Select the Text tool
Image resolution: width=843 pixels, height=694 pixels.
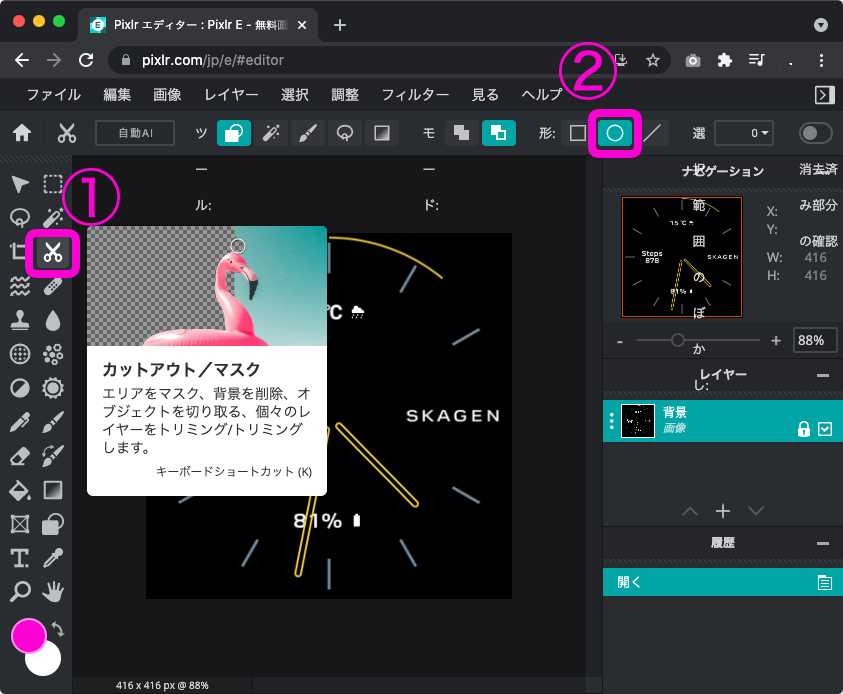(x=20, y=558)
